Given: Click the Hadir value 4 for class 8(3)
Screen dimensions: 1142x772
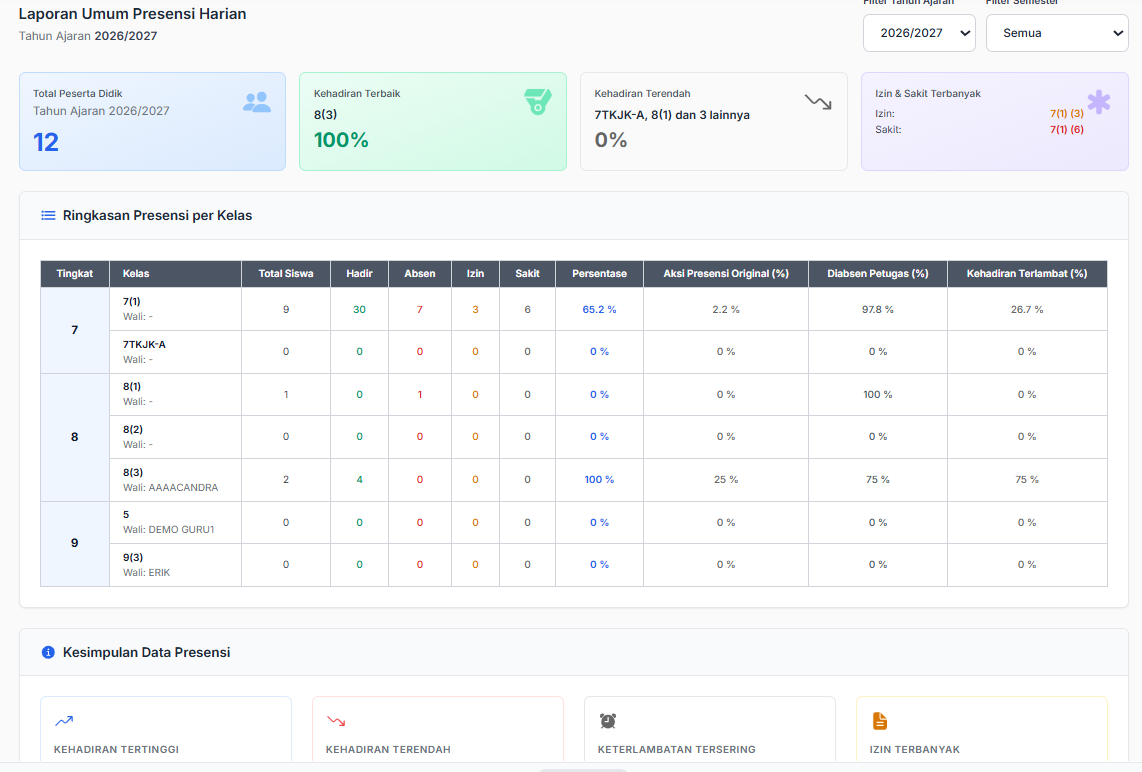Looking at the screenshot, I should (360, 480).
